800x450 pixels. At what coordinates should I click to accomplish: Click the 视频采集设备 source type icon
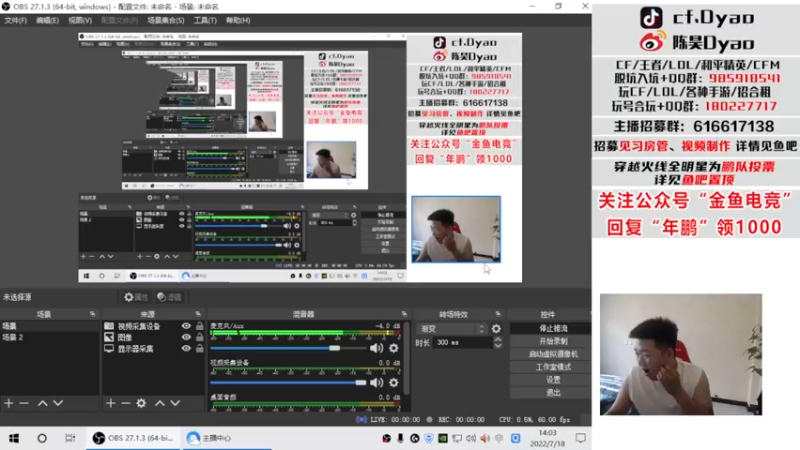(109, 326)
